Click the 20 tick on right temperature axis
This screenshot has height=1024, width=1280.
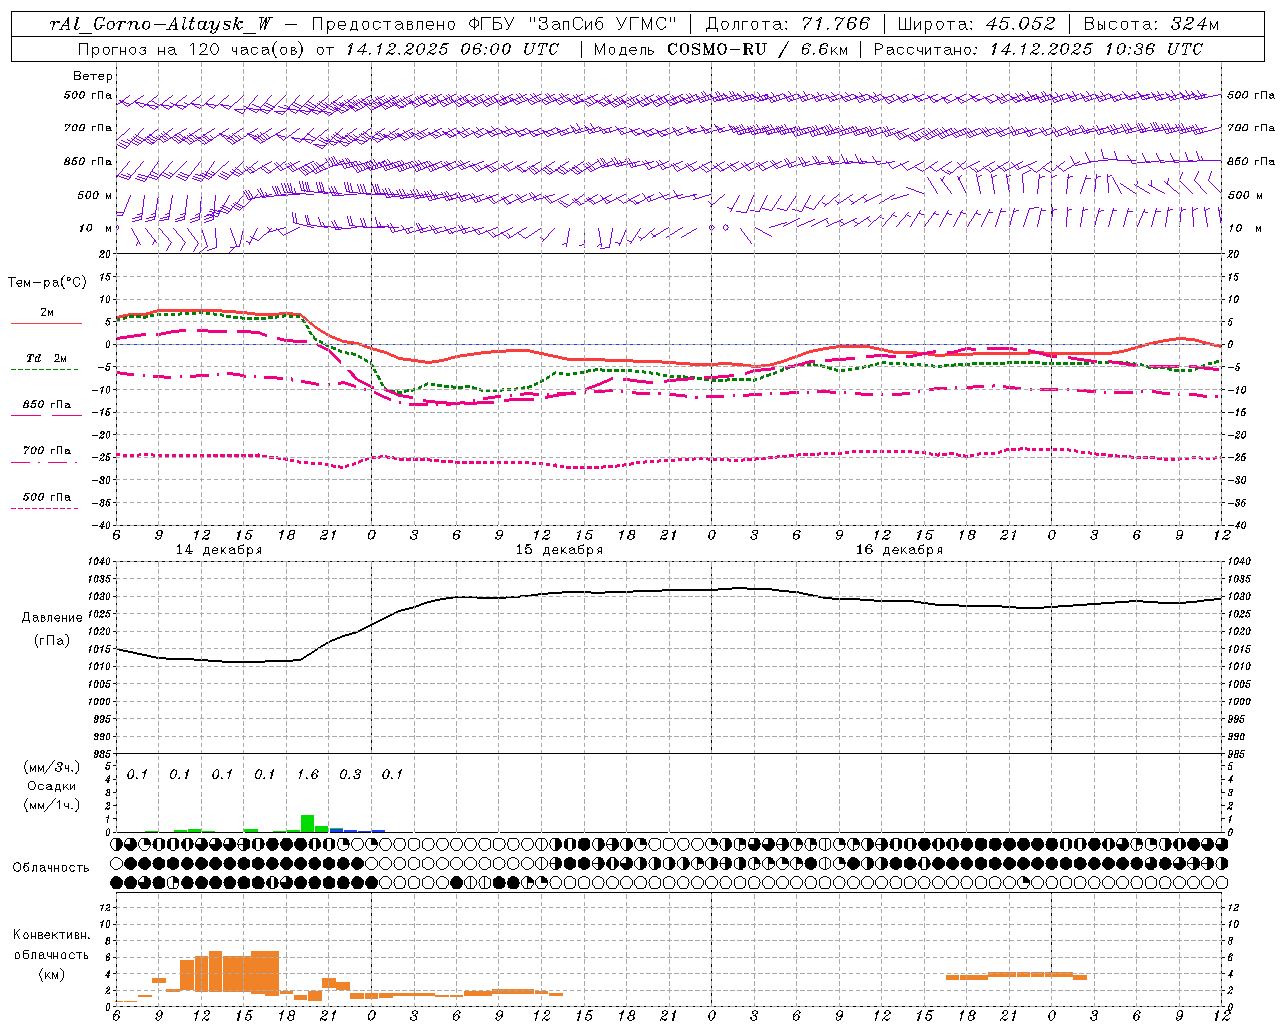click(x=1234, y=254)
